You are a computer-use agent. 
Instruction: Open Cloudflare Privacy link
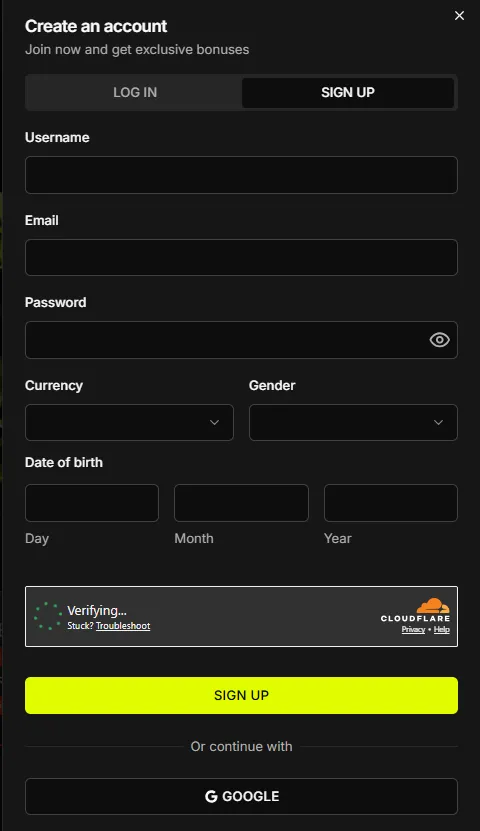coord(413,630)
